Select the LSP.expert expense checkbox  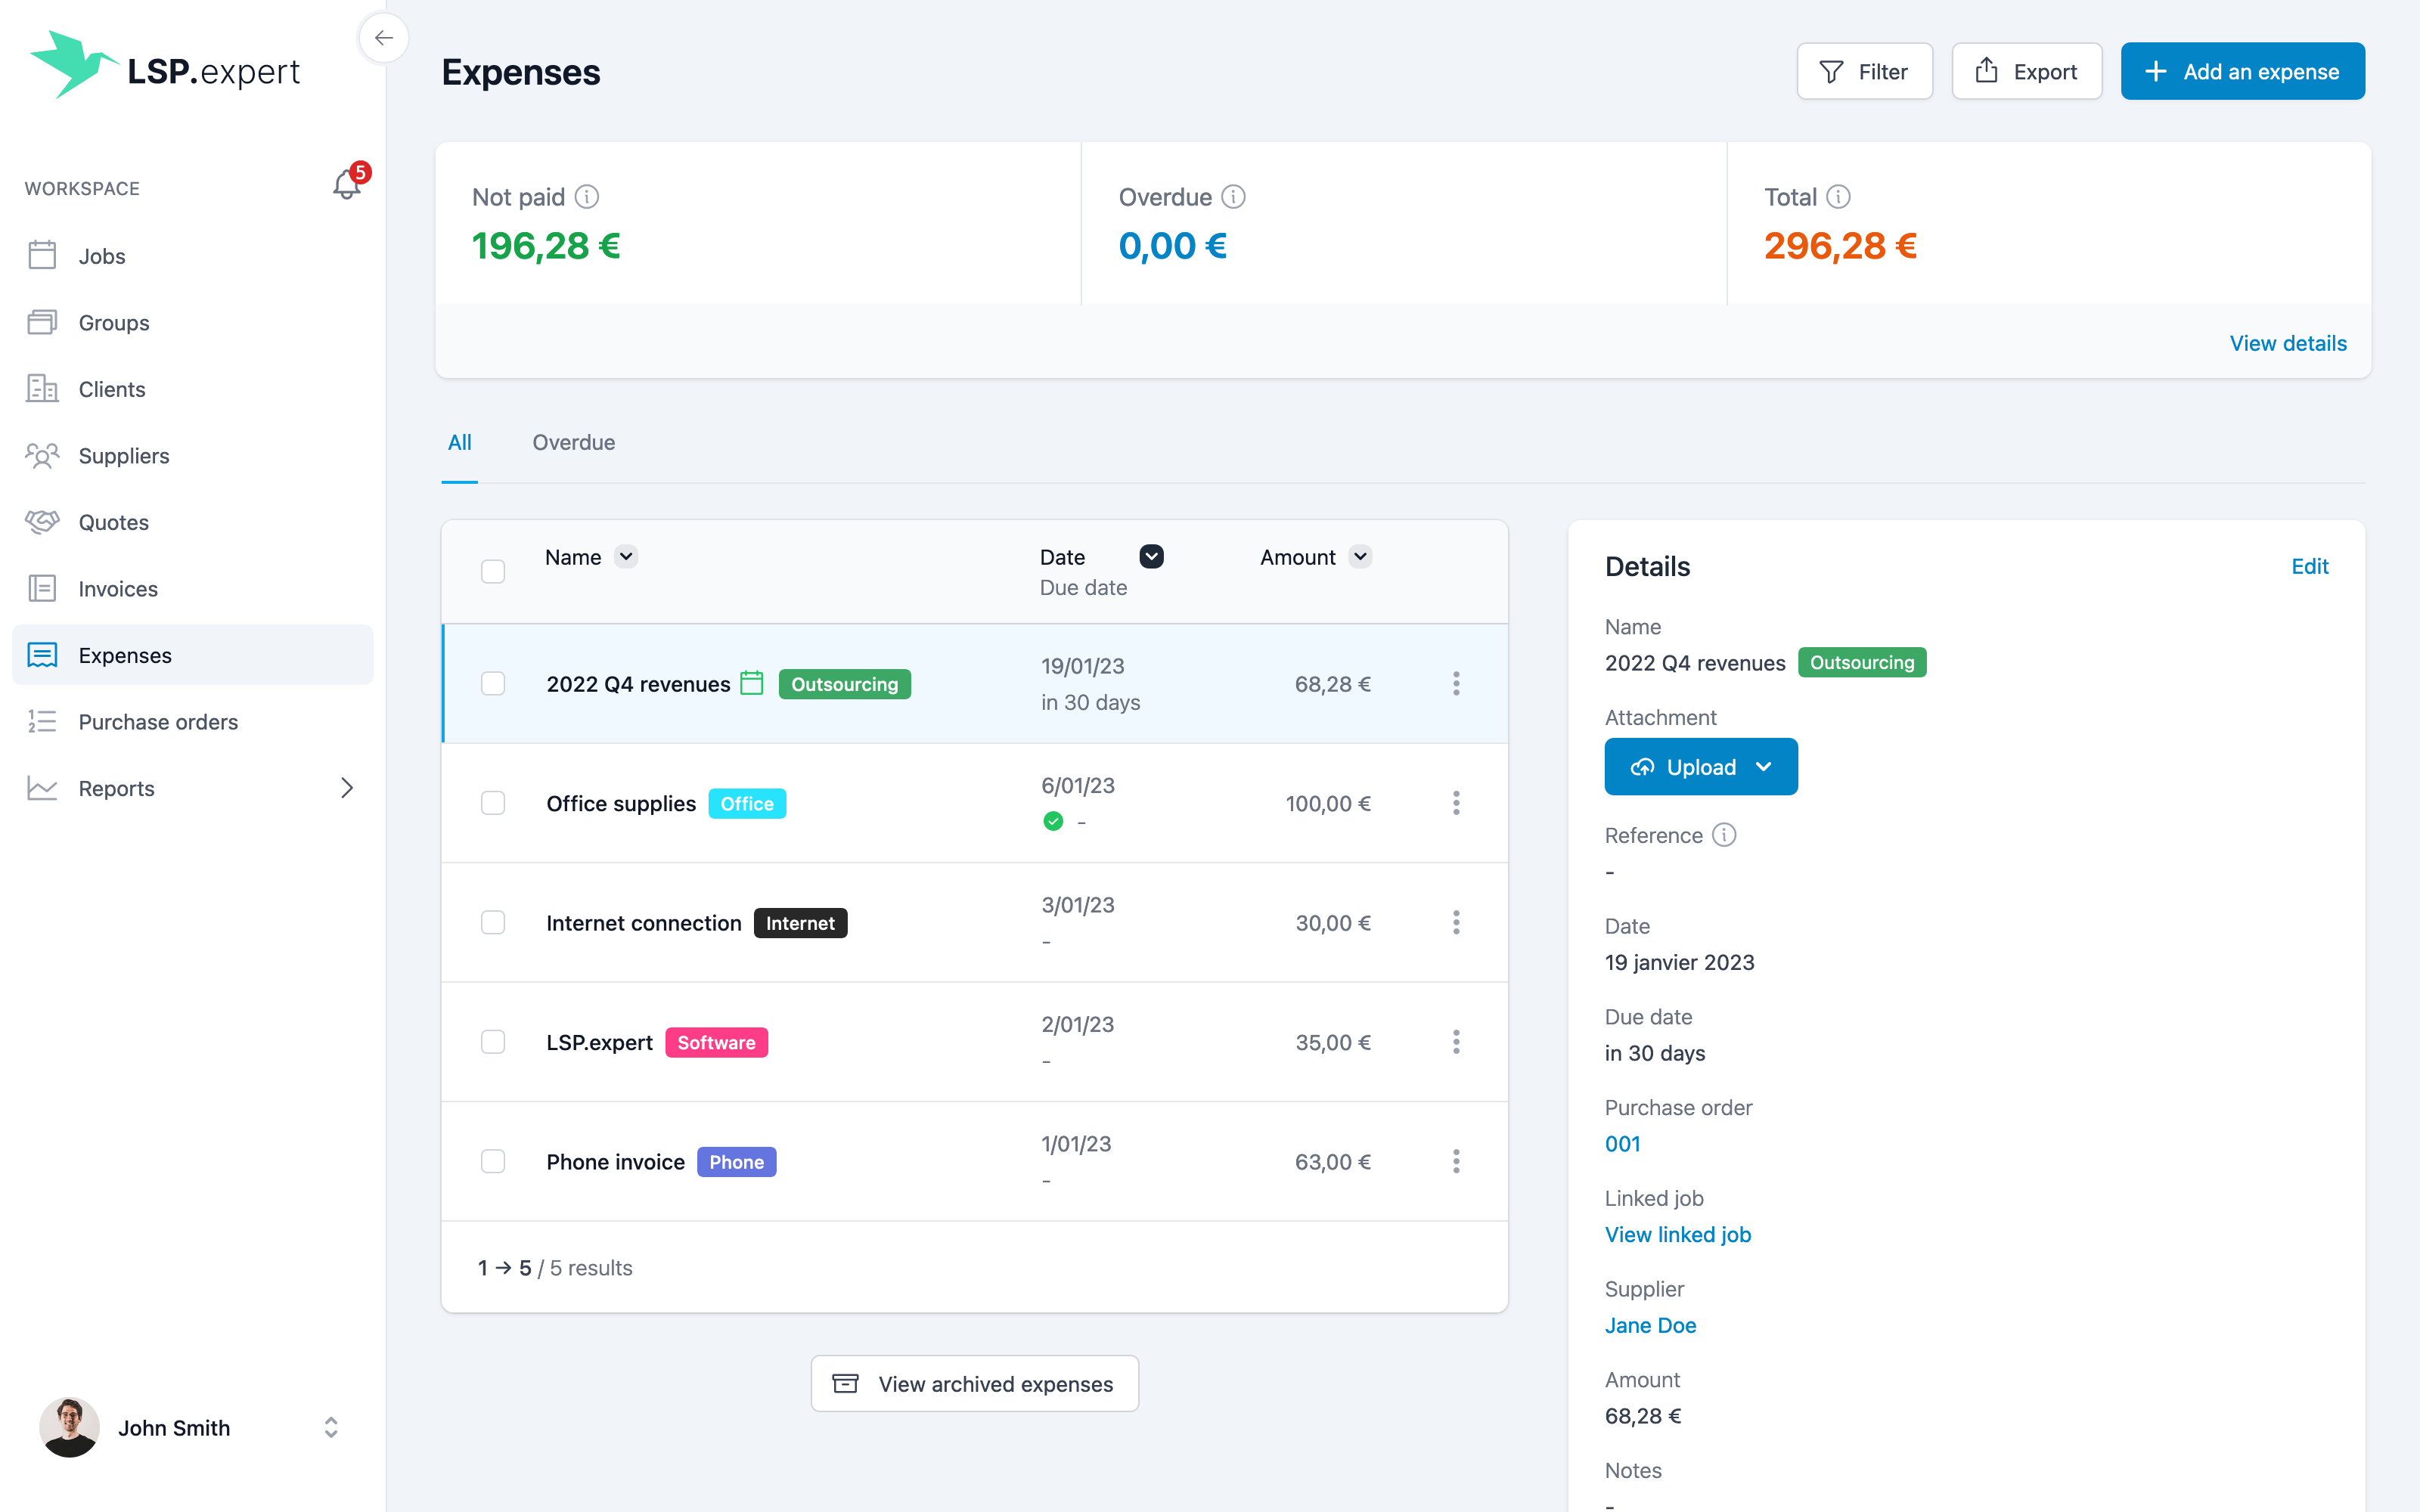coord(493,1042)
